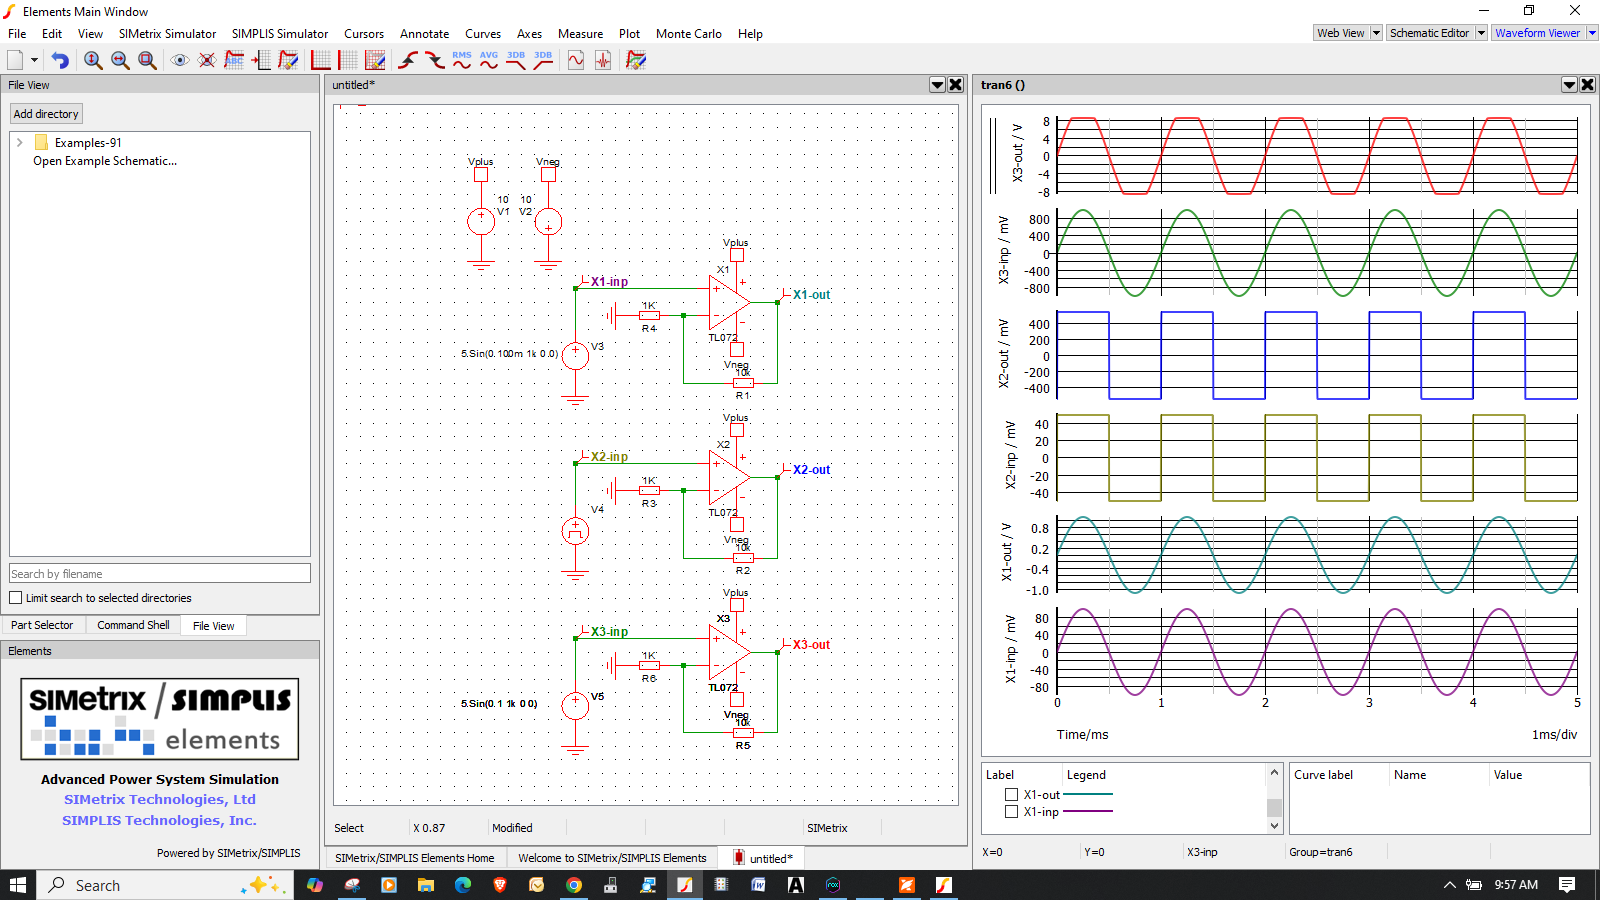Click the Web View button
This screenshot has height=900, width=1600.
coord(1341,33)
